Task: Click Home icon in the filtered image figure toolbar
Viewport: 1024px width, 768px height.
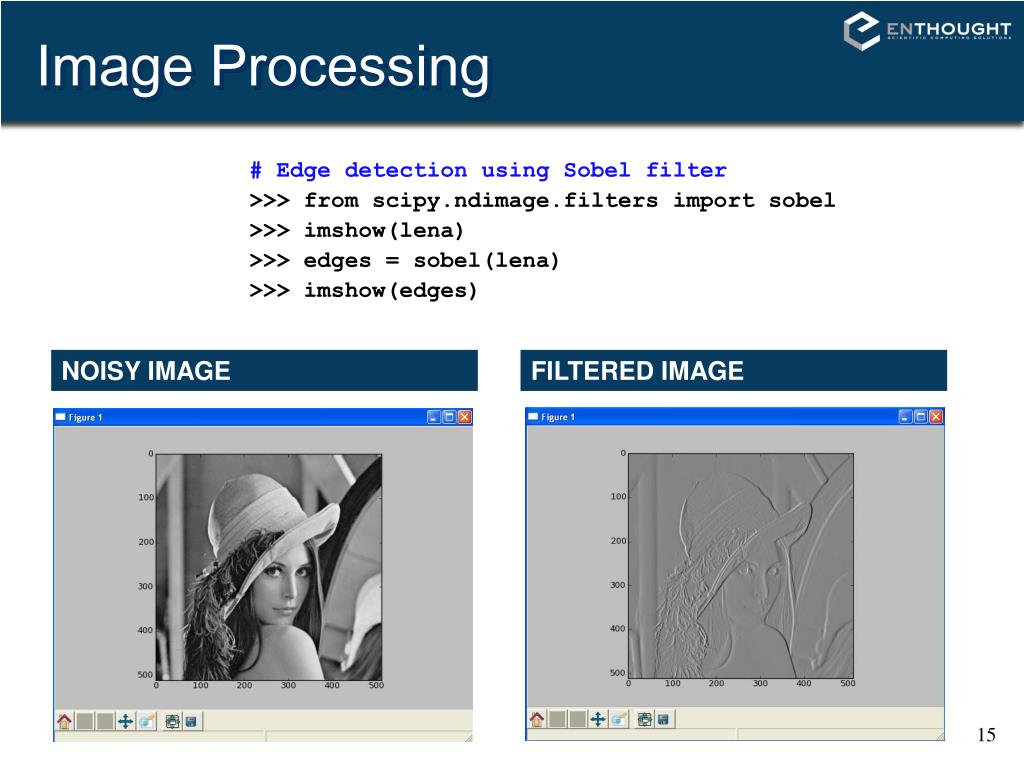Action: coord(537,719)
